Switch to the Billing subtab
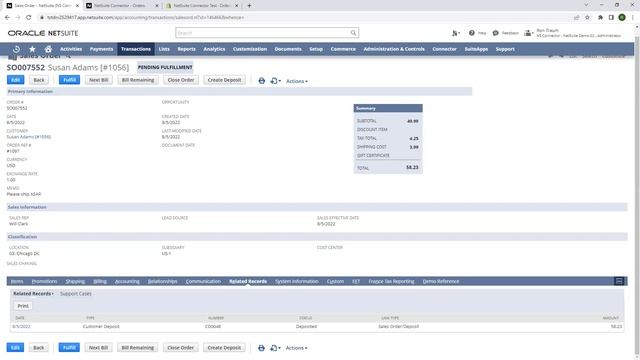The width and height of the screenshot is (640, 360). point(100,281)
